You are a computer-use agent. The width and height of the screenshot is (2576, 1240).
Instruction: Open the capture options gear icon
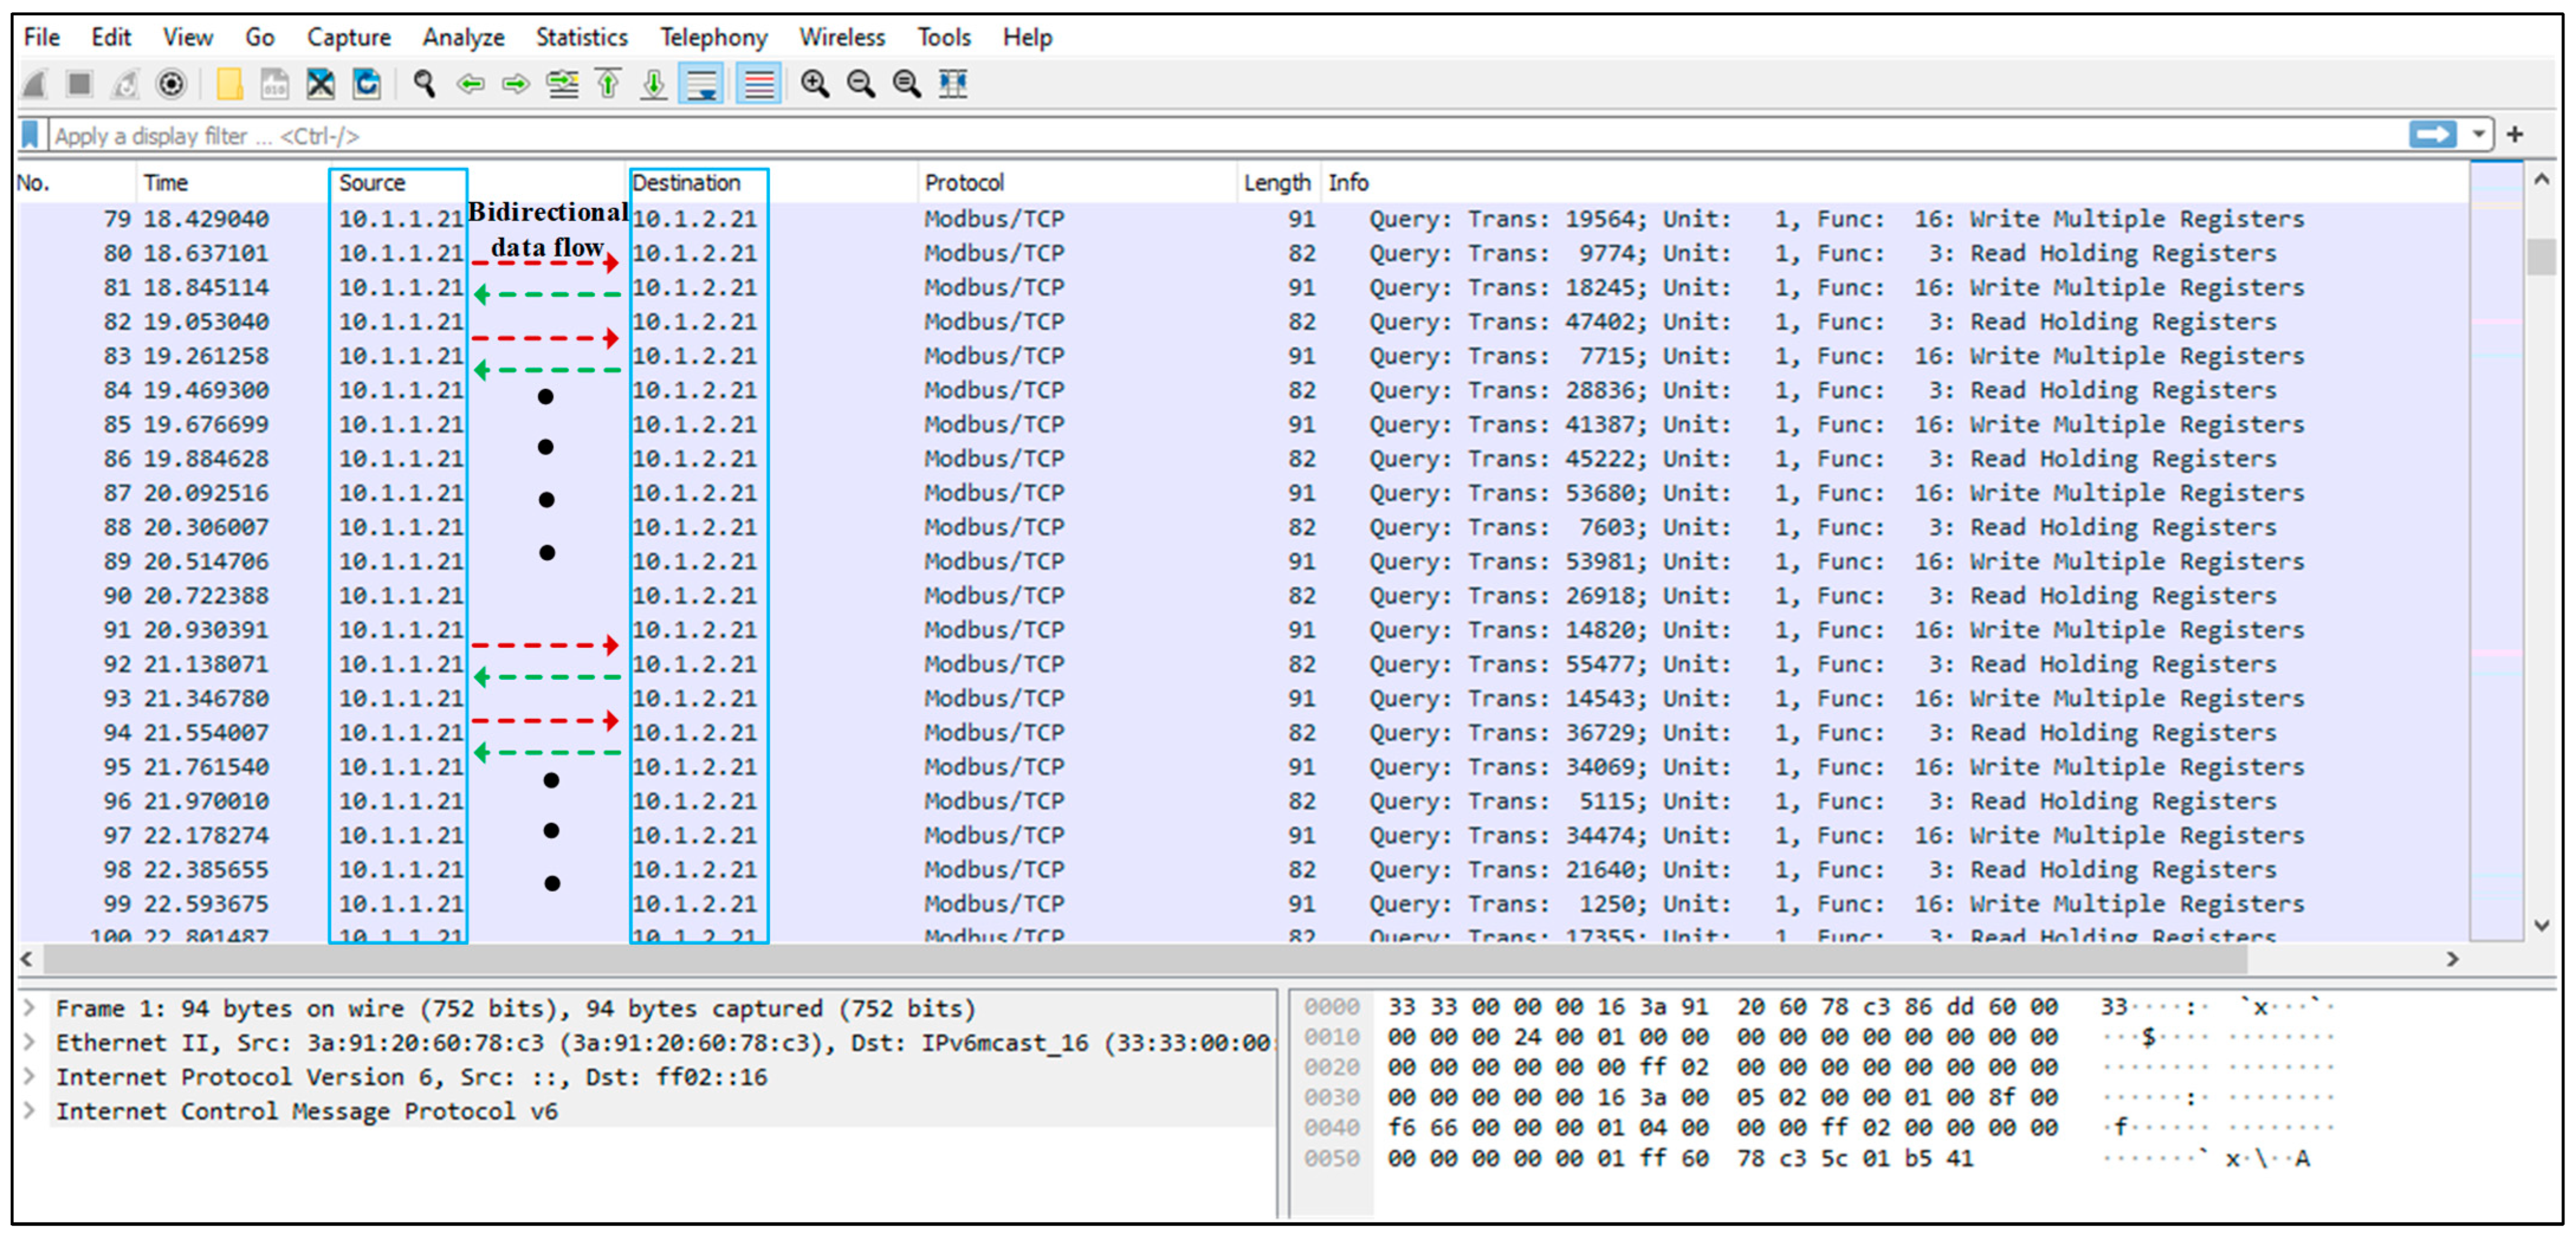tap(172, 84)
